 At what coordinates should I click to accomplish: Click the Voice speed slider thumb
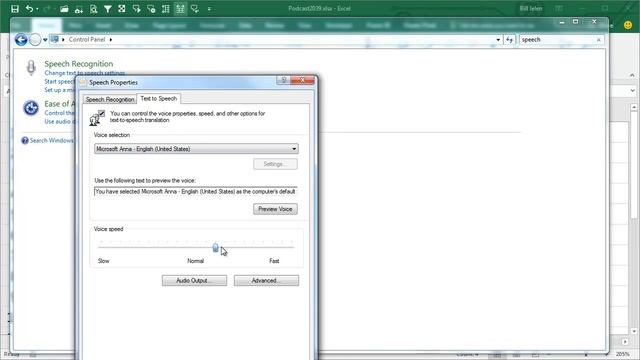tap(216, 247)
